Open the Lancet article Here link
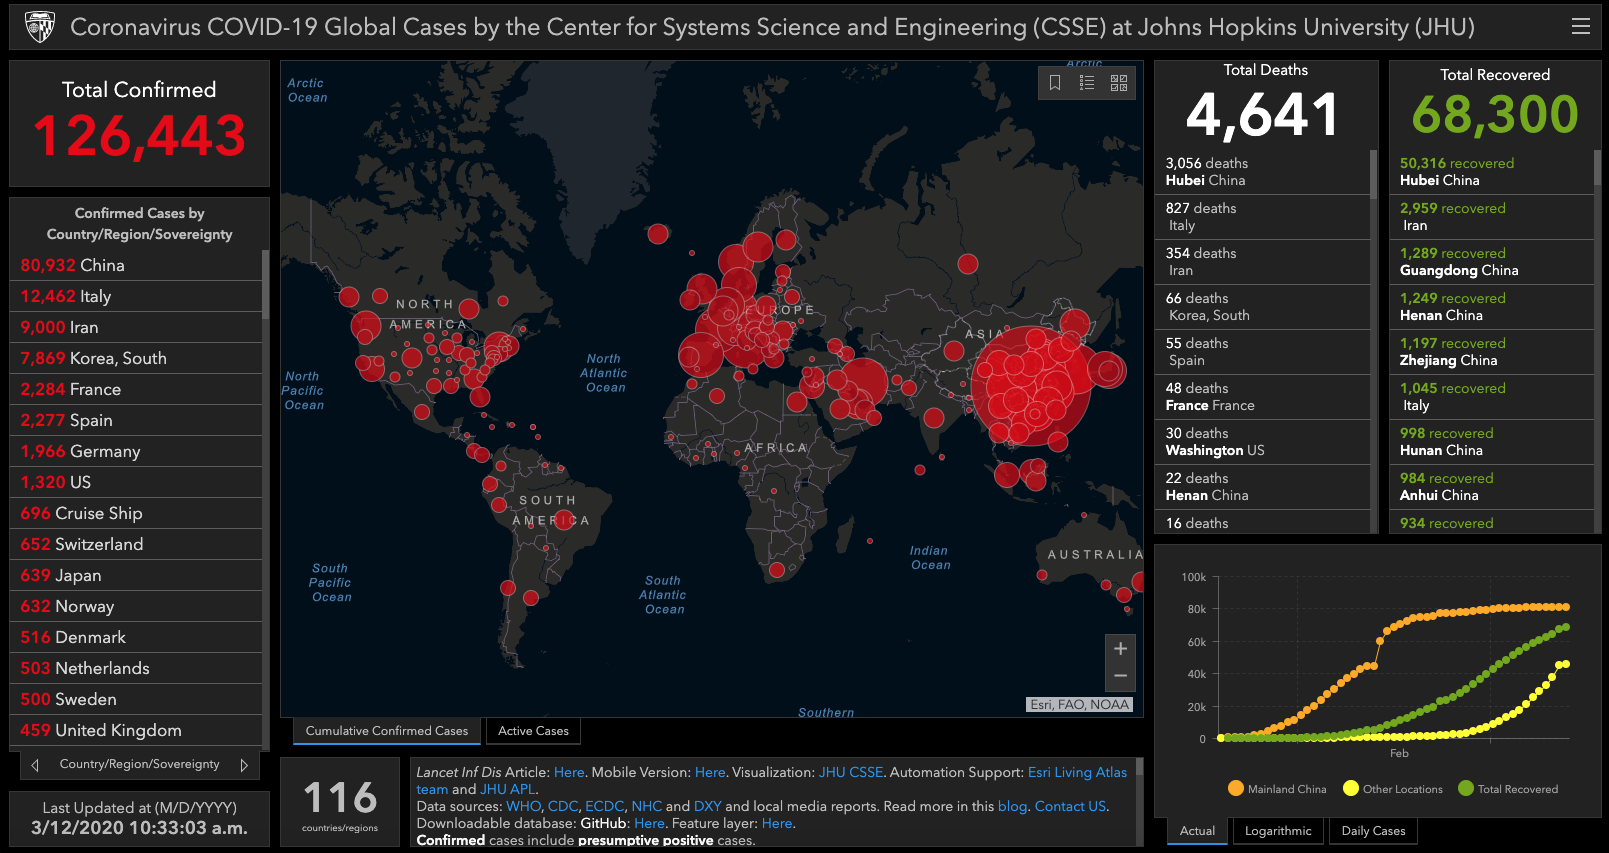The width and height of the screenshot is (1609, 853). [x=569, y=772]
